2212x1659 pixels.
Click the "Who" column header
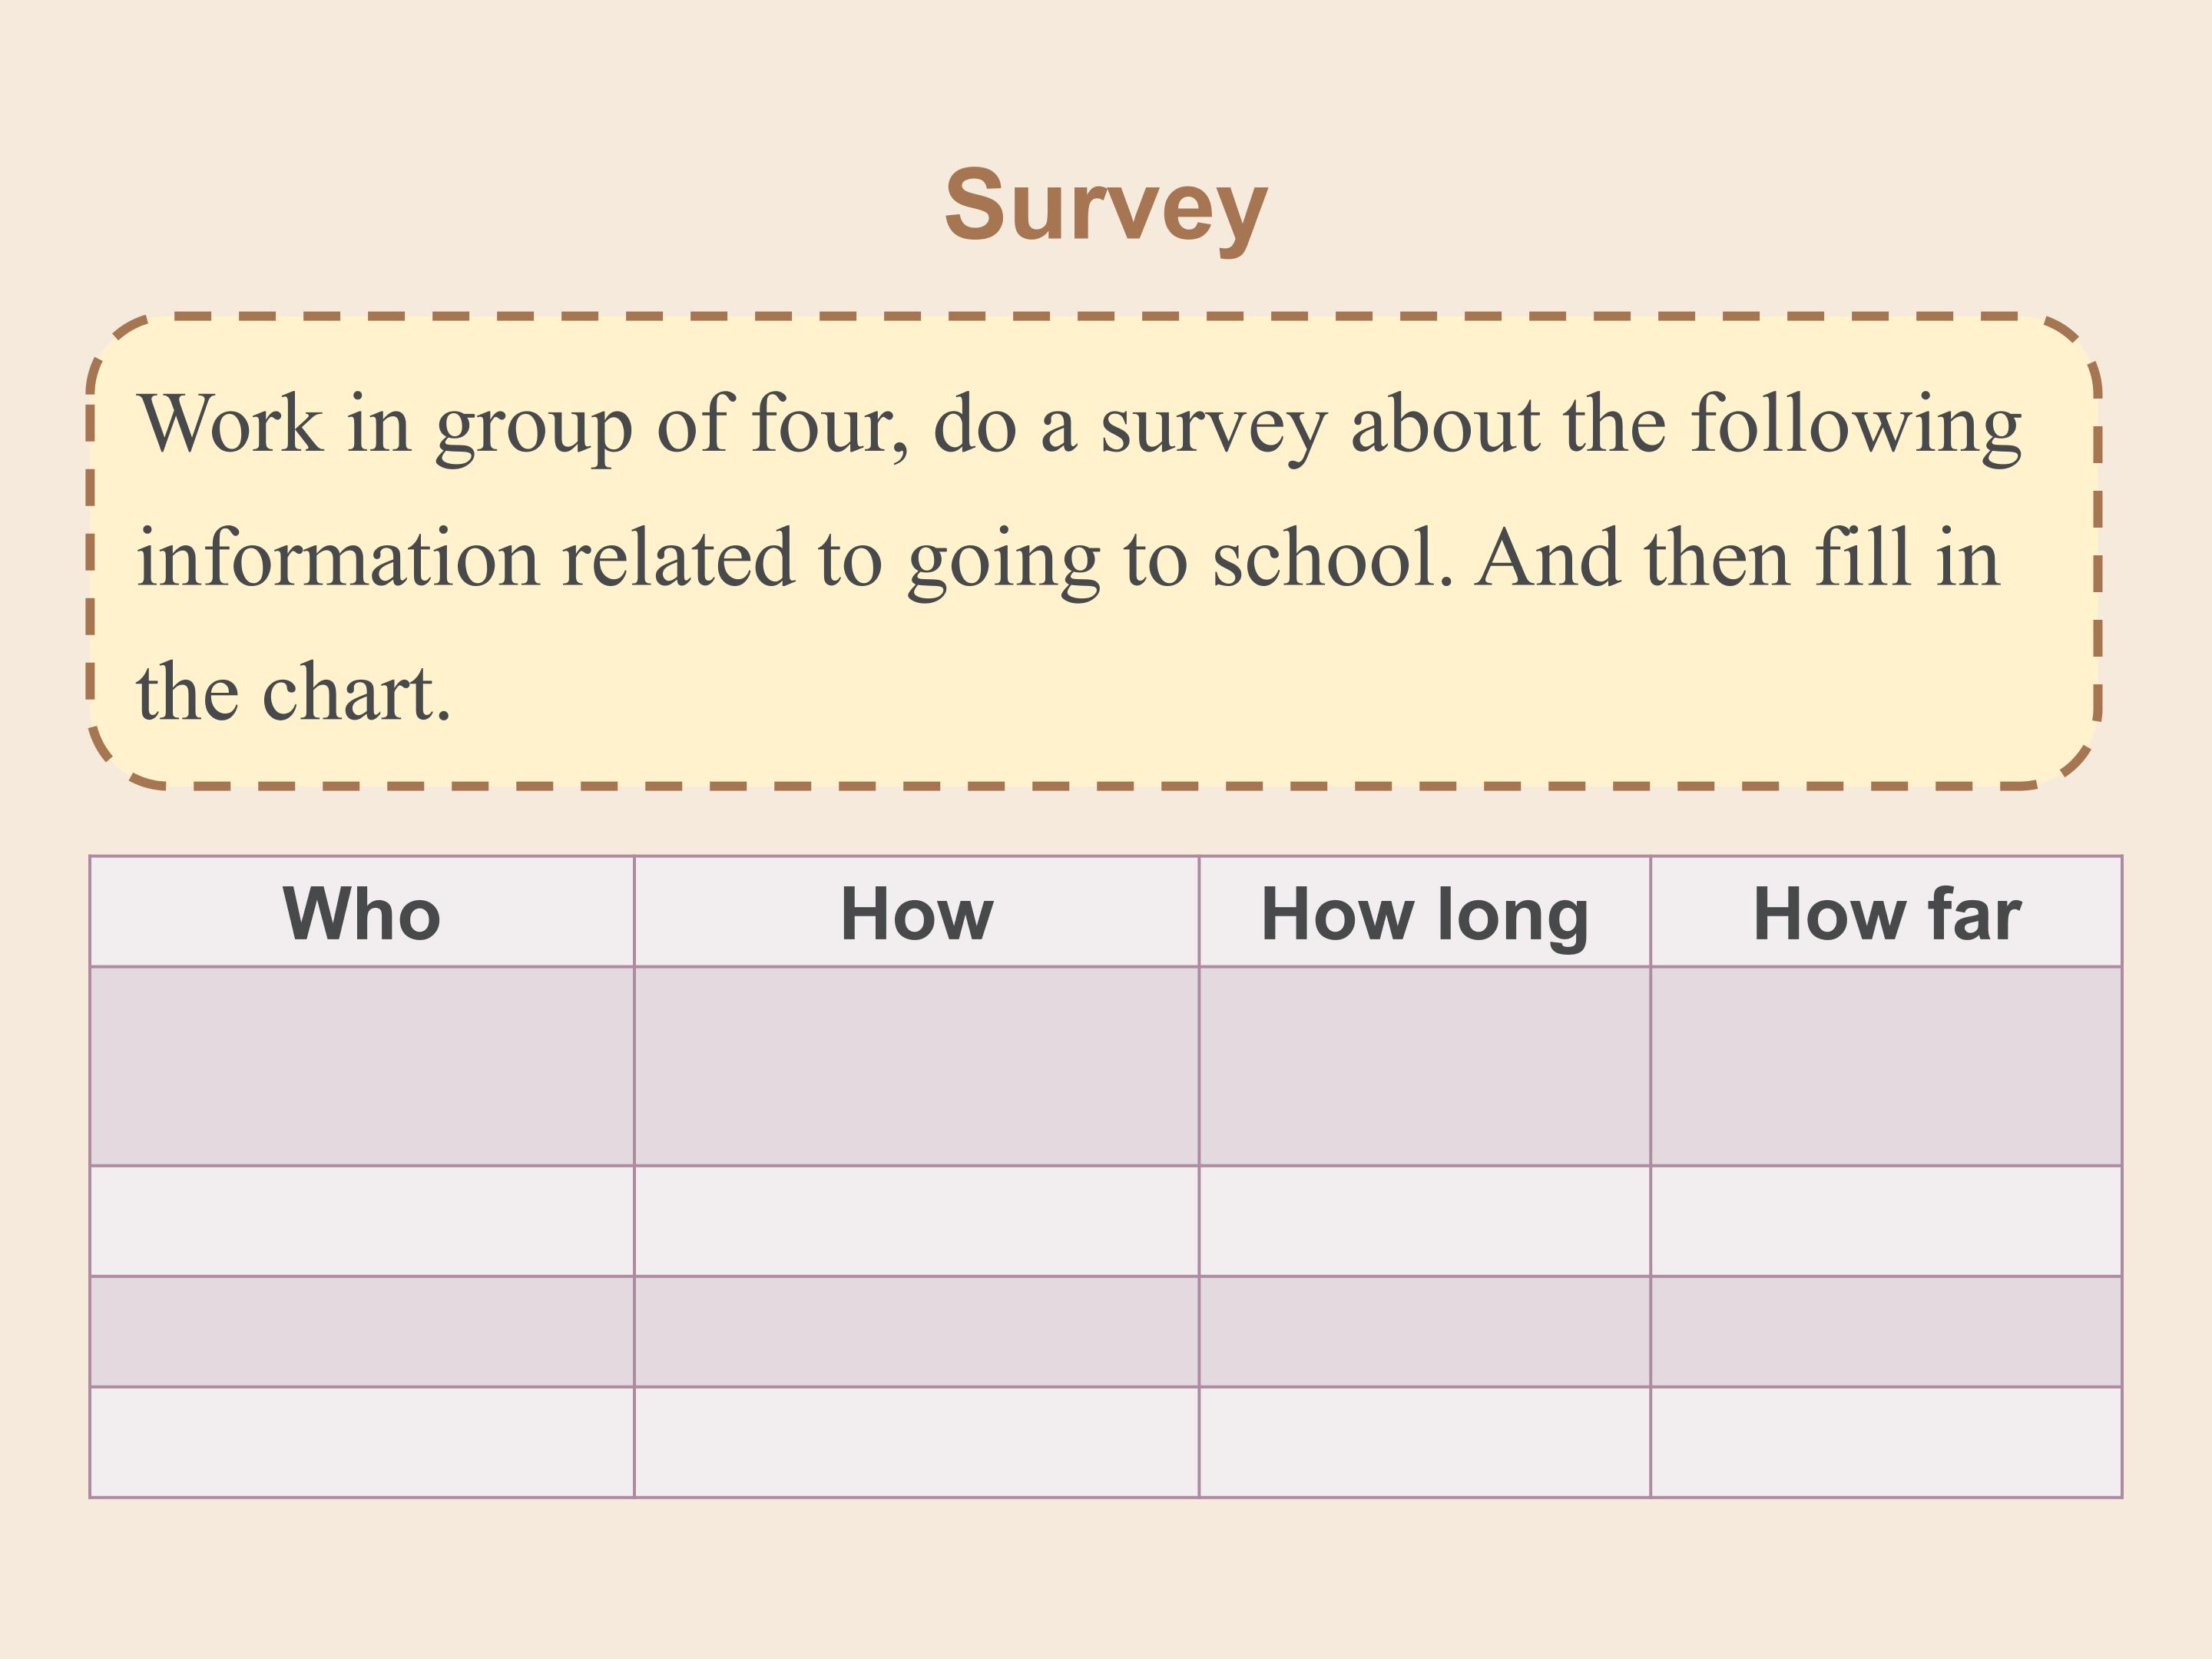(x=362, y=912)
